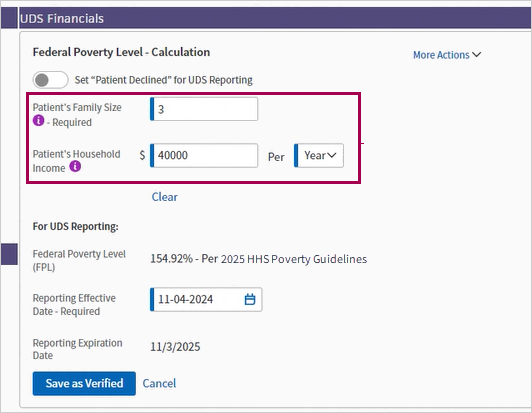
Task: Click the Household Income field showing 40000
Action: click(204, 155)
